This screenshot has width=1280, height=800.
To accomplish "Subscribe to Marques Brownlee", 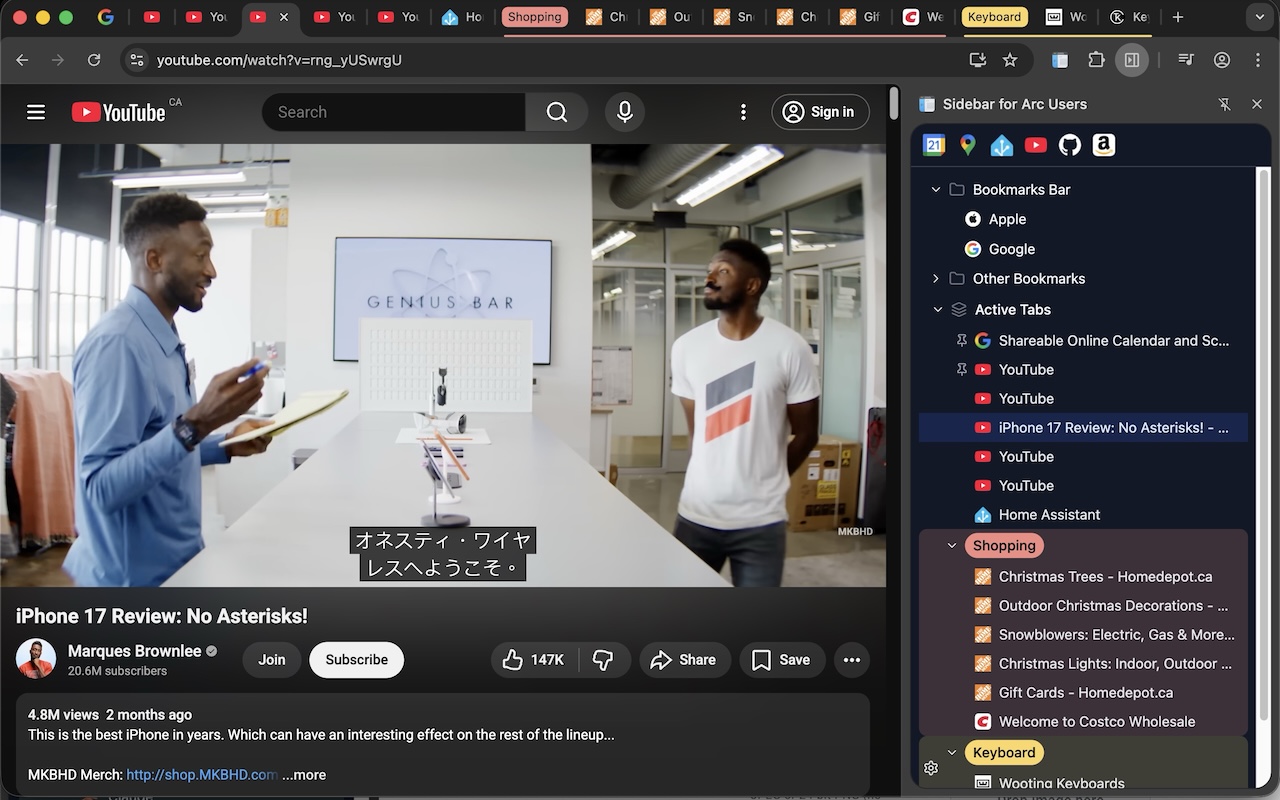I will (x=357, y=660).
